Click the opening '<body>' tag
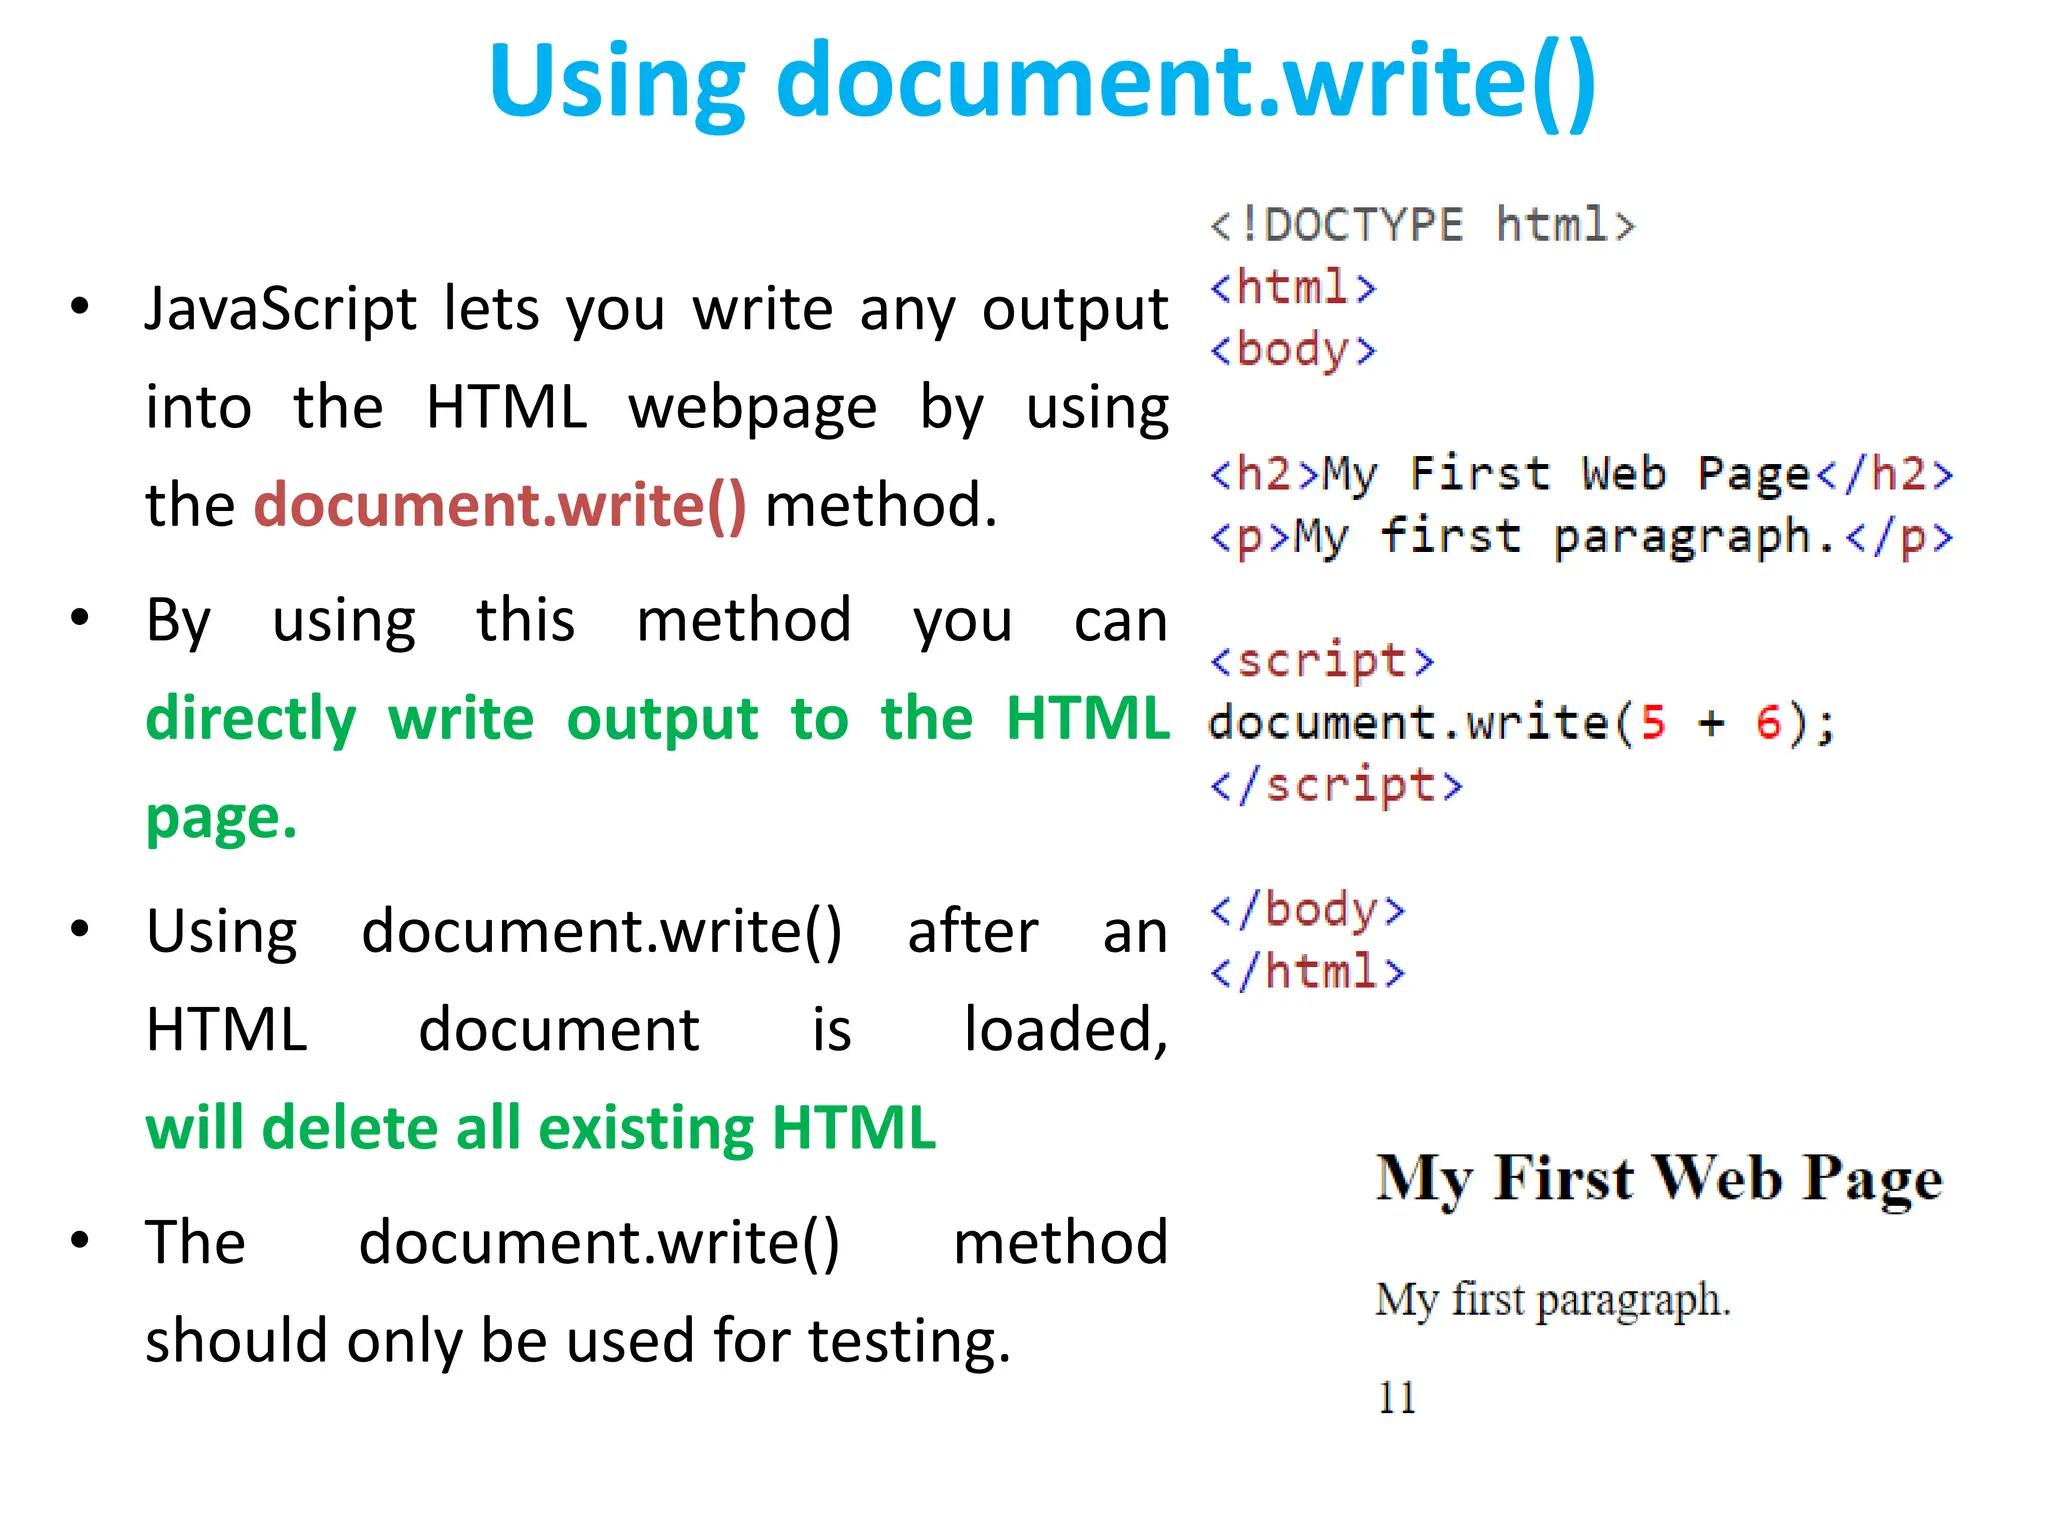The width and height of the screenshot is (2048, 1536). 1293,351
